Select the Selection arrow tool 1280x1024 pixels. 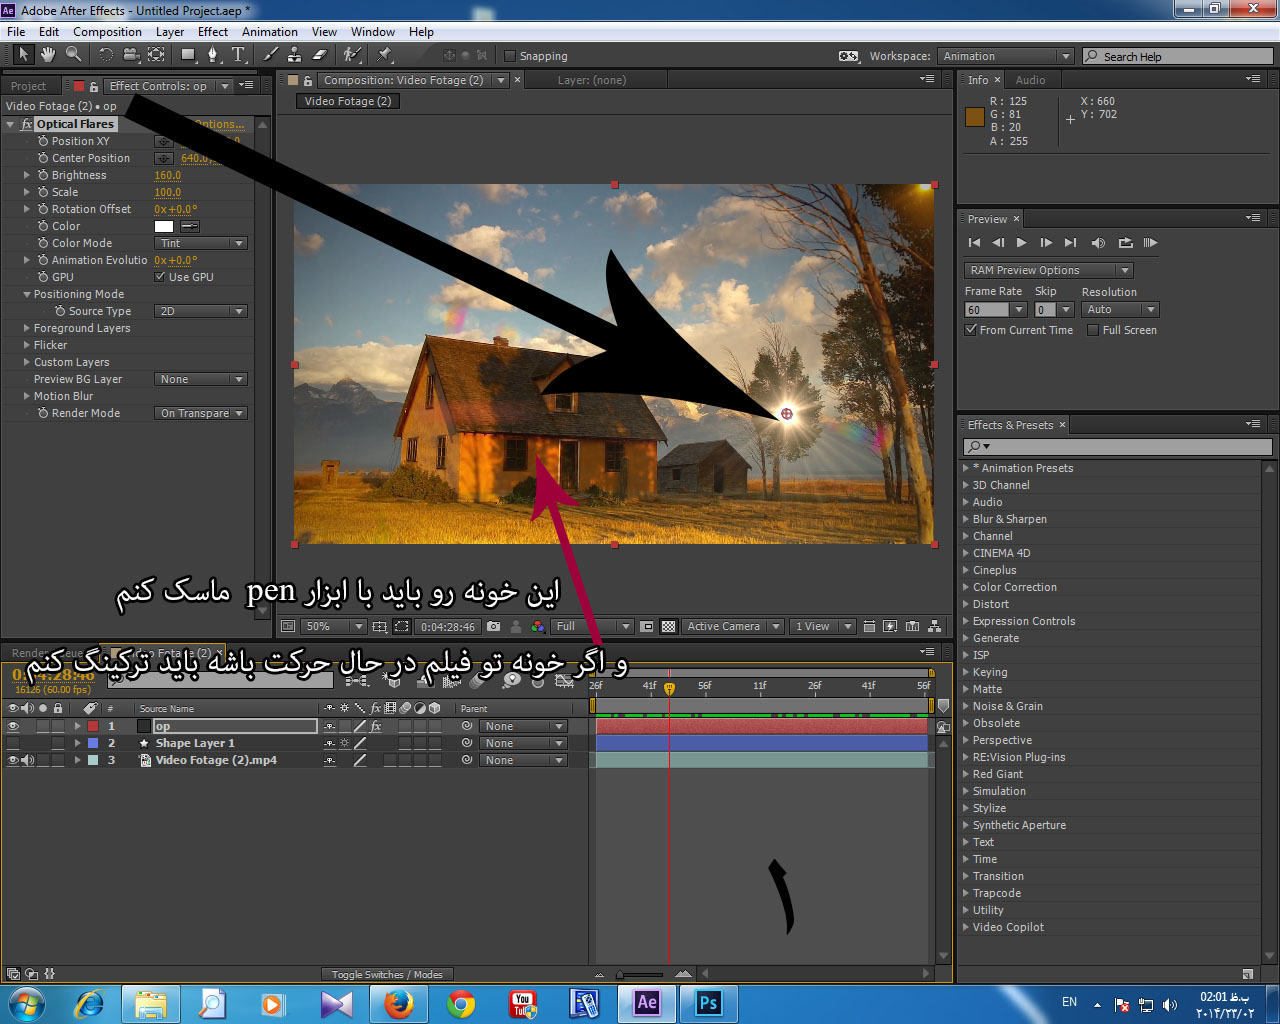click(23, 54)
